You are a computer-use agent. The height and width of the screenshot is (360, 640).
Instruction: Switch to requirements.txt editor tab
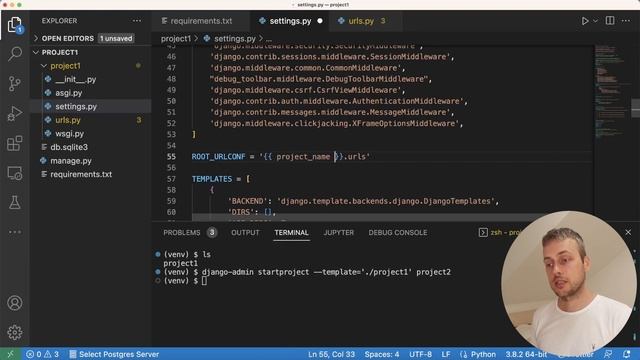pos(200,21)
